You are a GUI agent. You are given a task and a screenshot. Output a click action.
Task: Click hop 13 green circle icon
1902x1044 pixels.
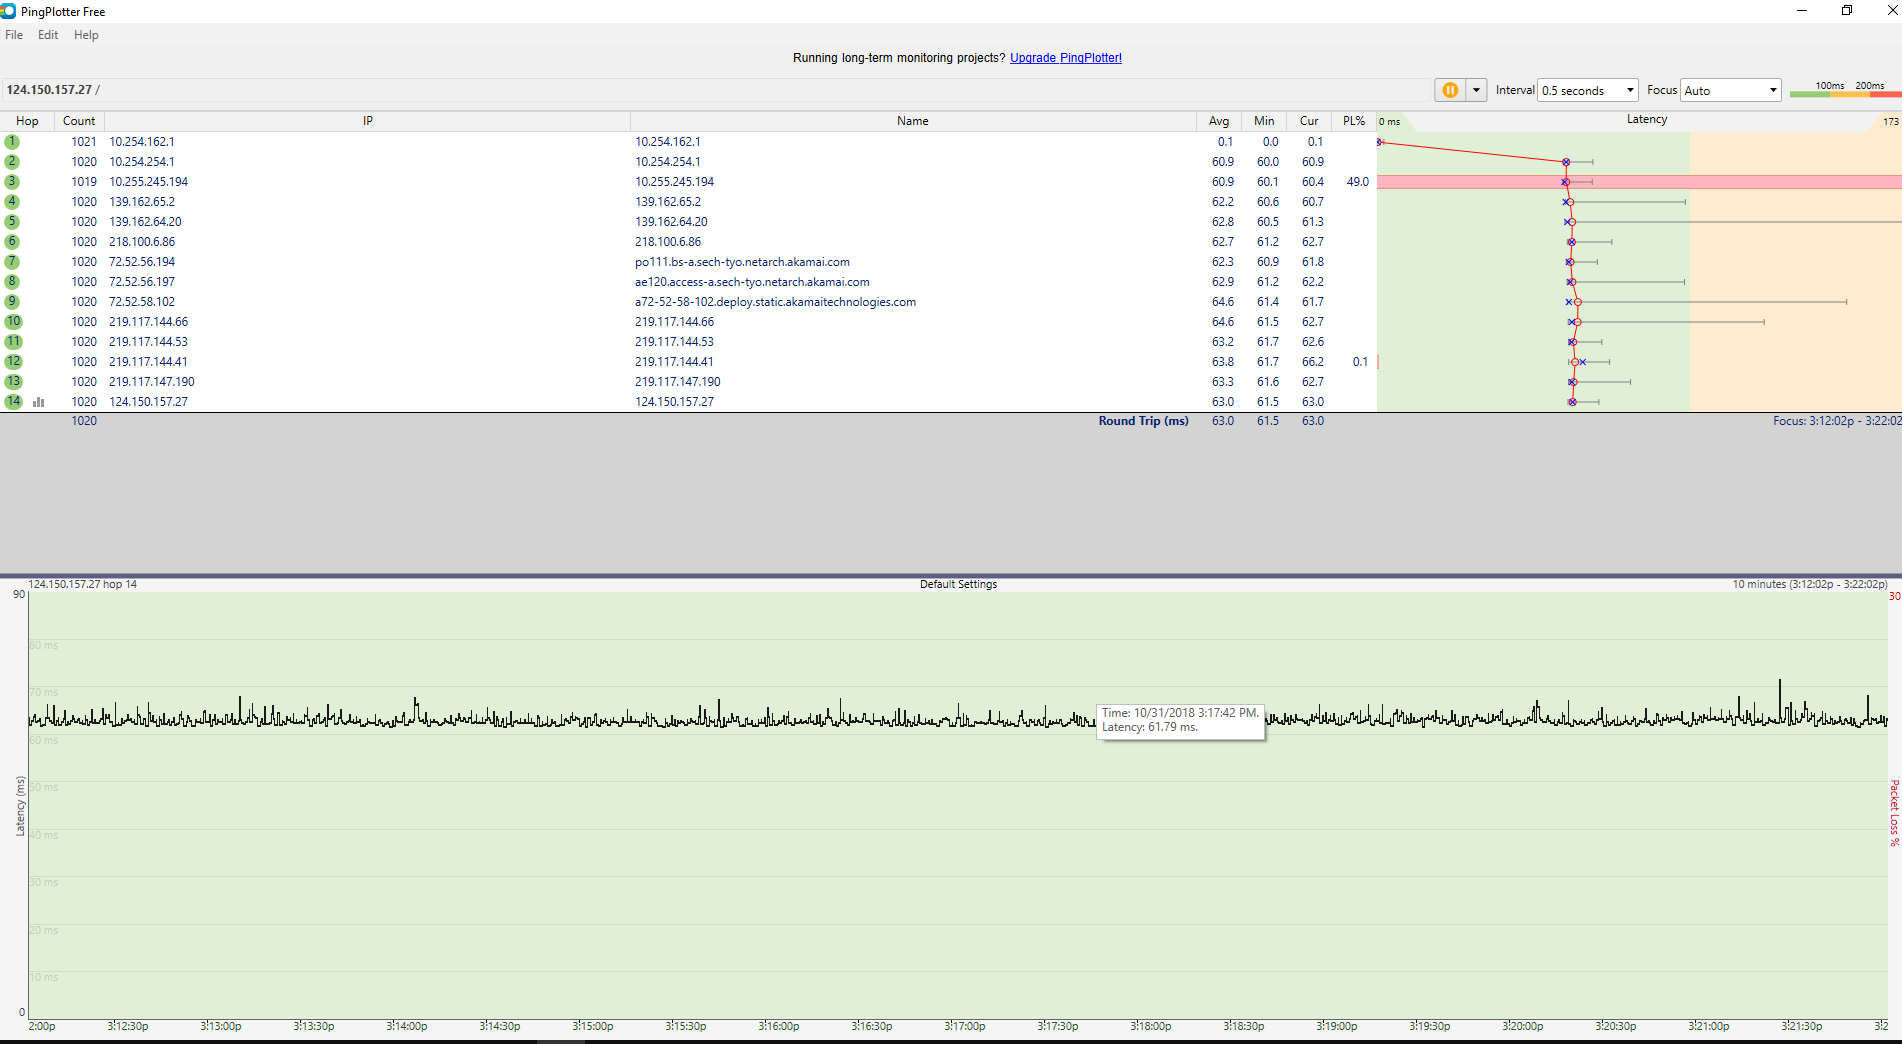[x=13, y=382]
